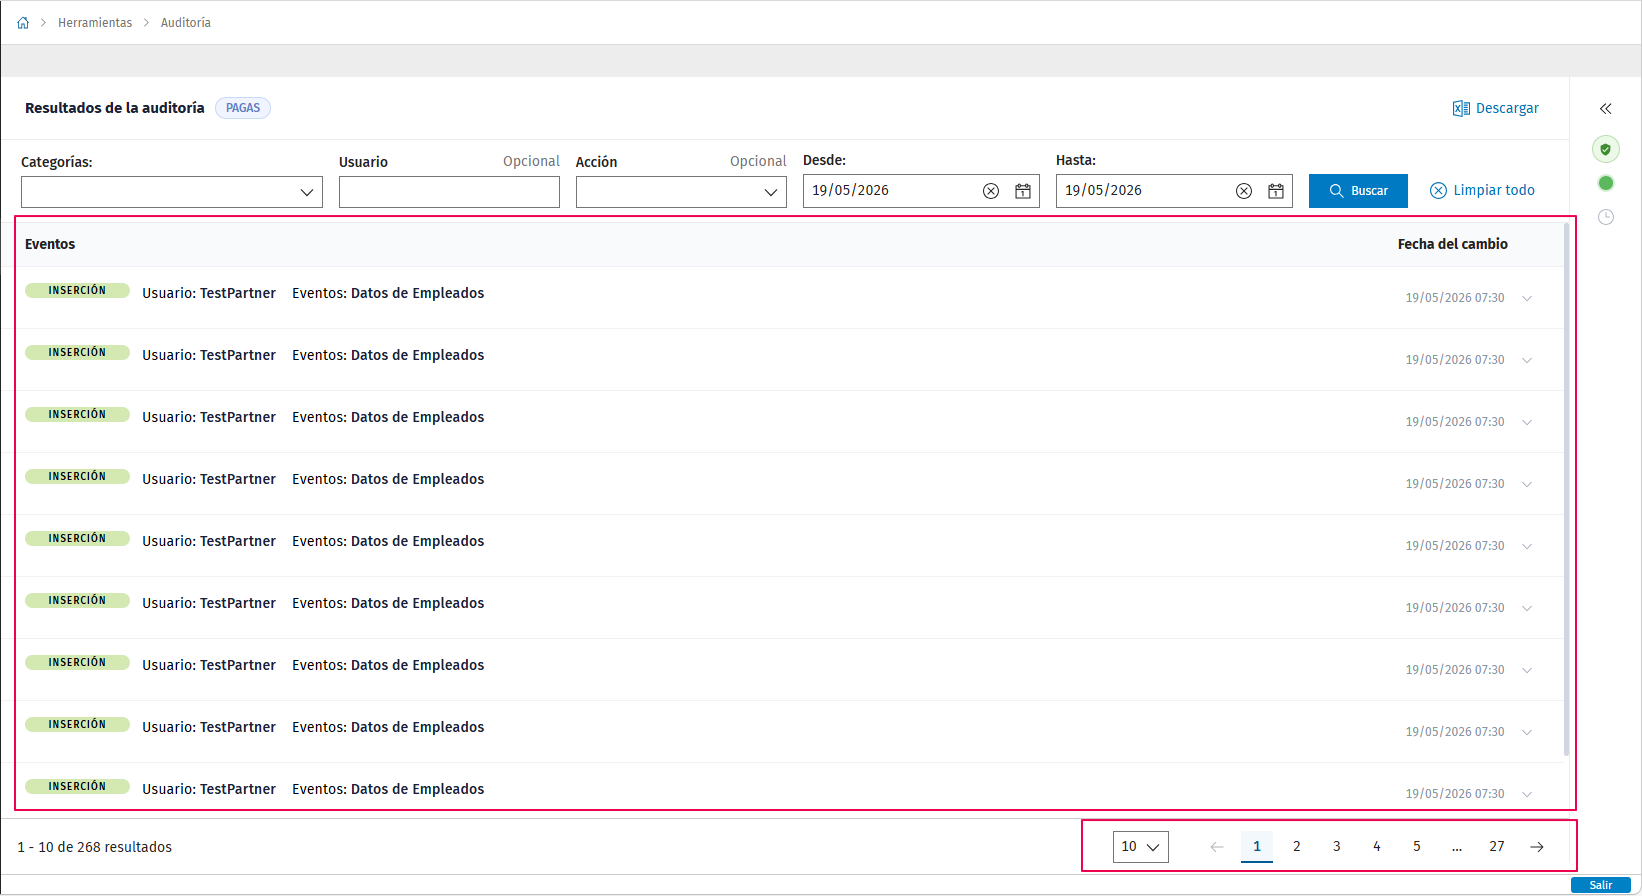Clear the Hasta date with X icon
Image resolution: width=1642 pixels, height=896 pixels.
coord(1244,191)
